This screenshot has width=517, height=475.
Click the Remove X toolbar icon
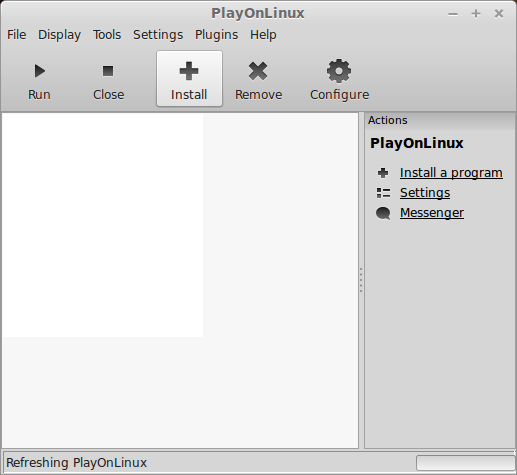click(258, 71)
